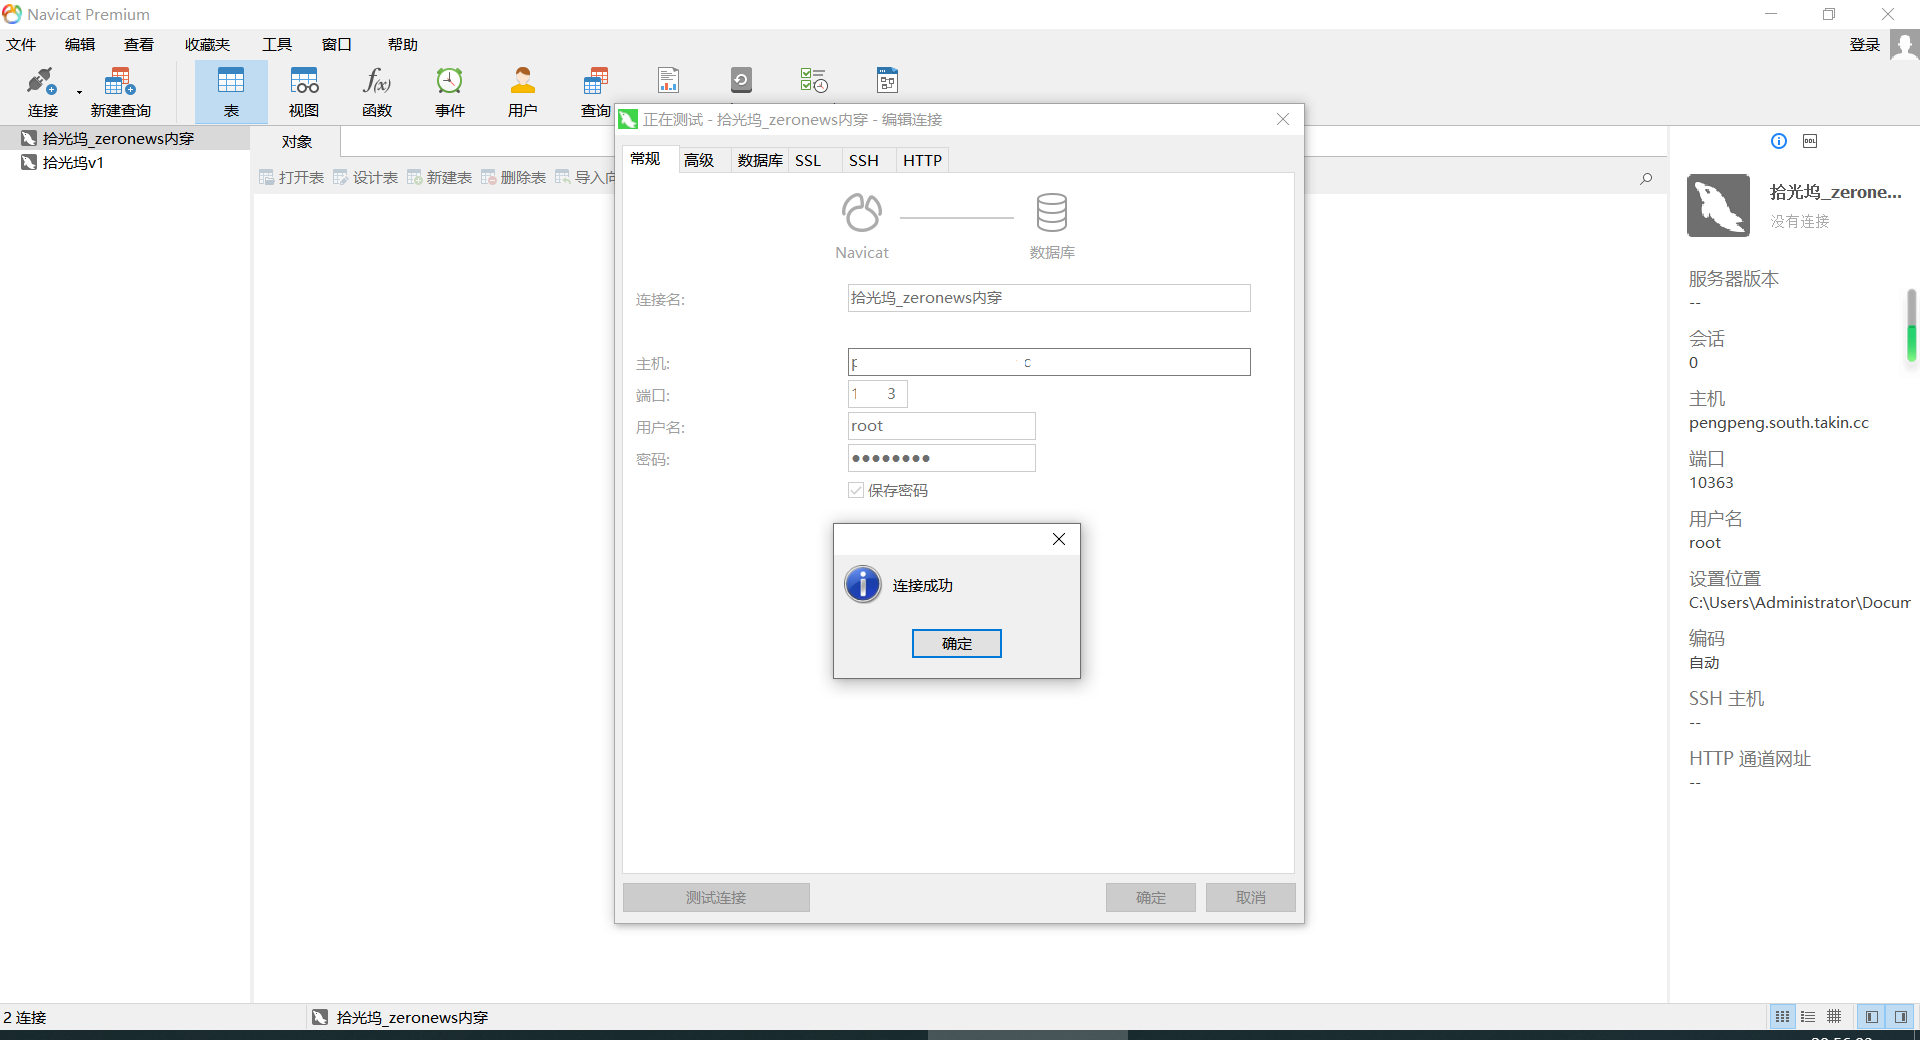Click the 对象 tab in main window
The width and height of the screenshot is (1920, 1040).
[x=297, y=142]
